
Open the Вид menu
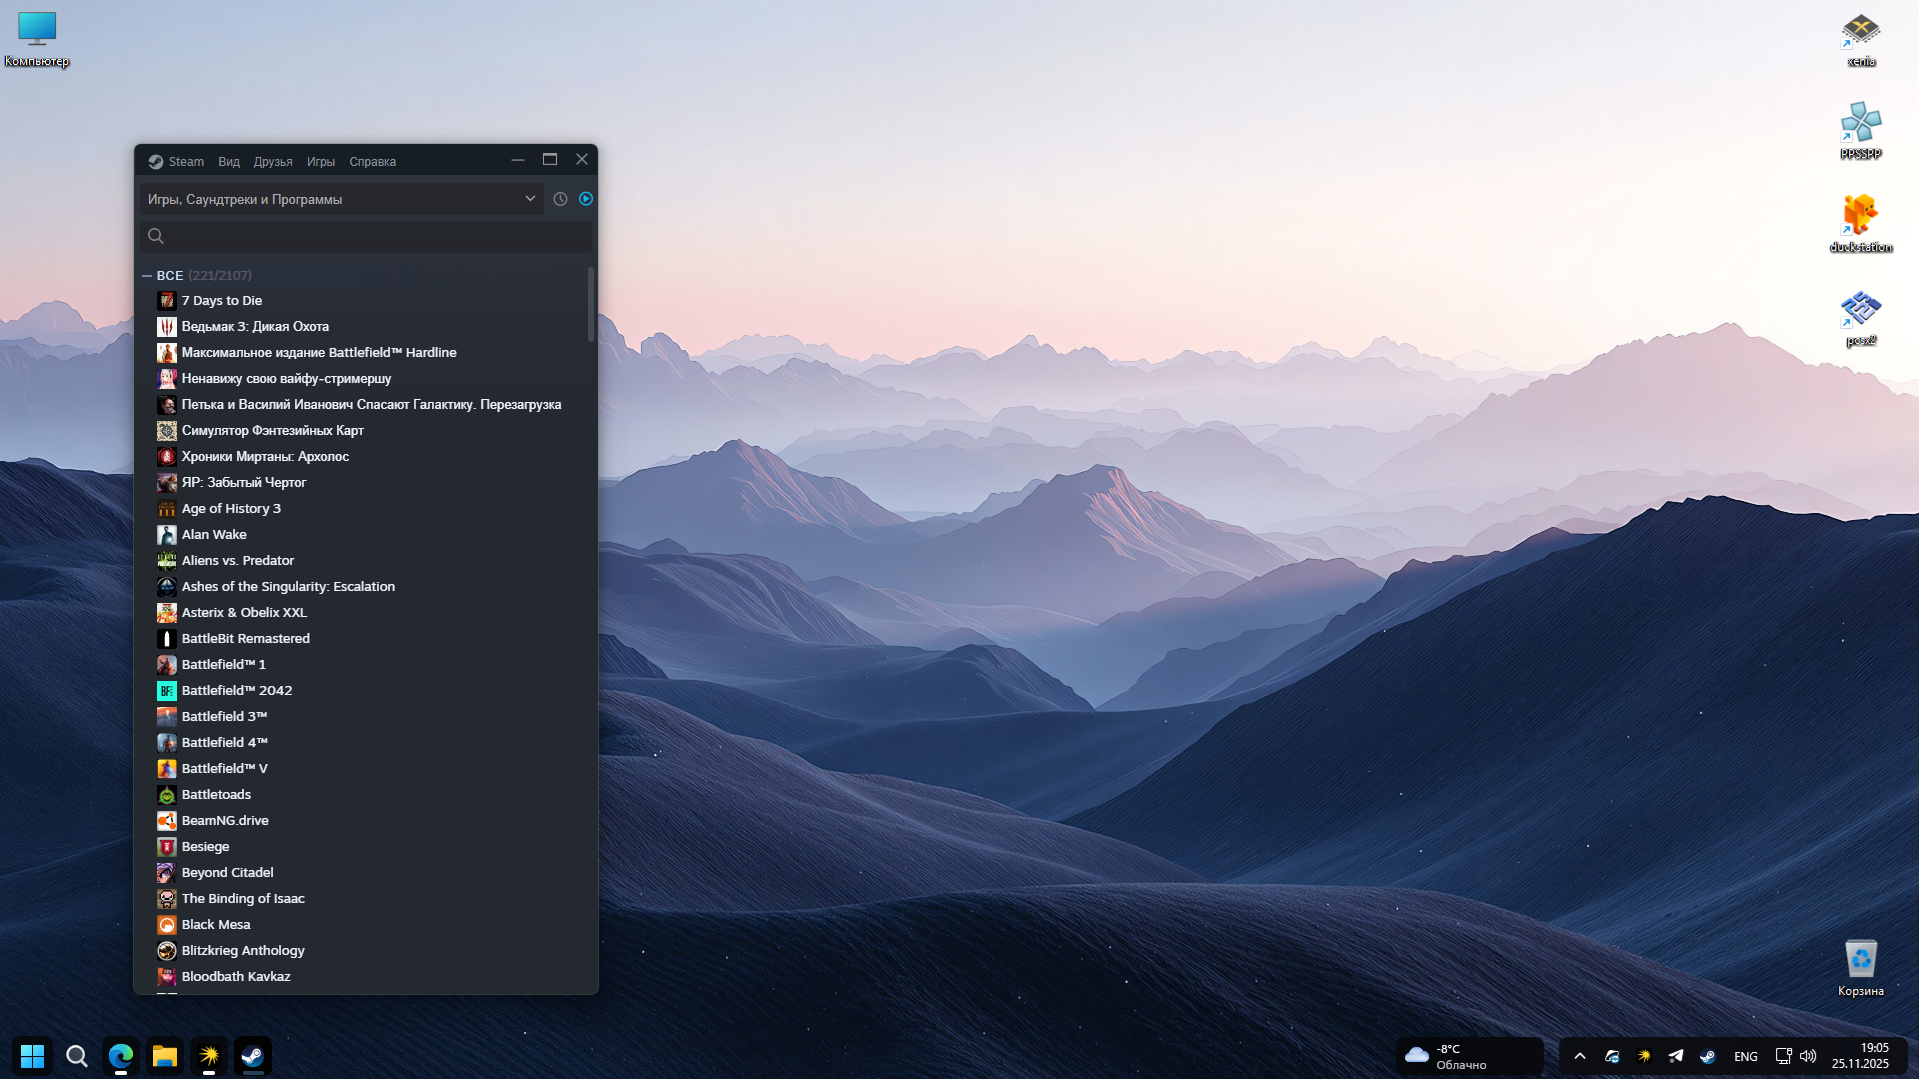tap(229, 161)
